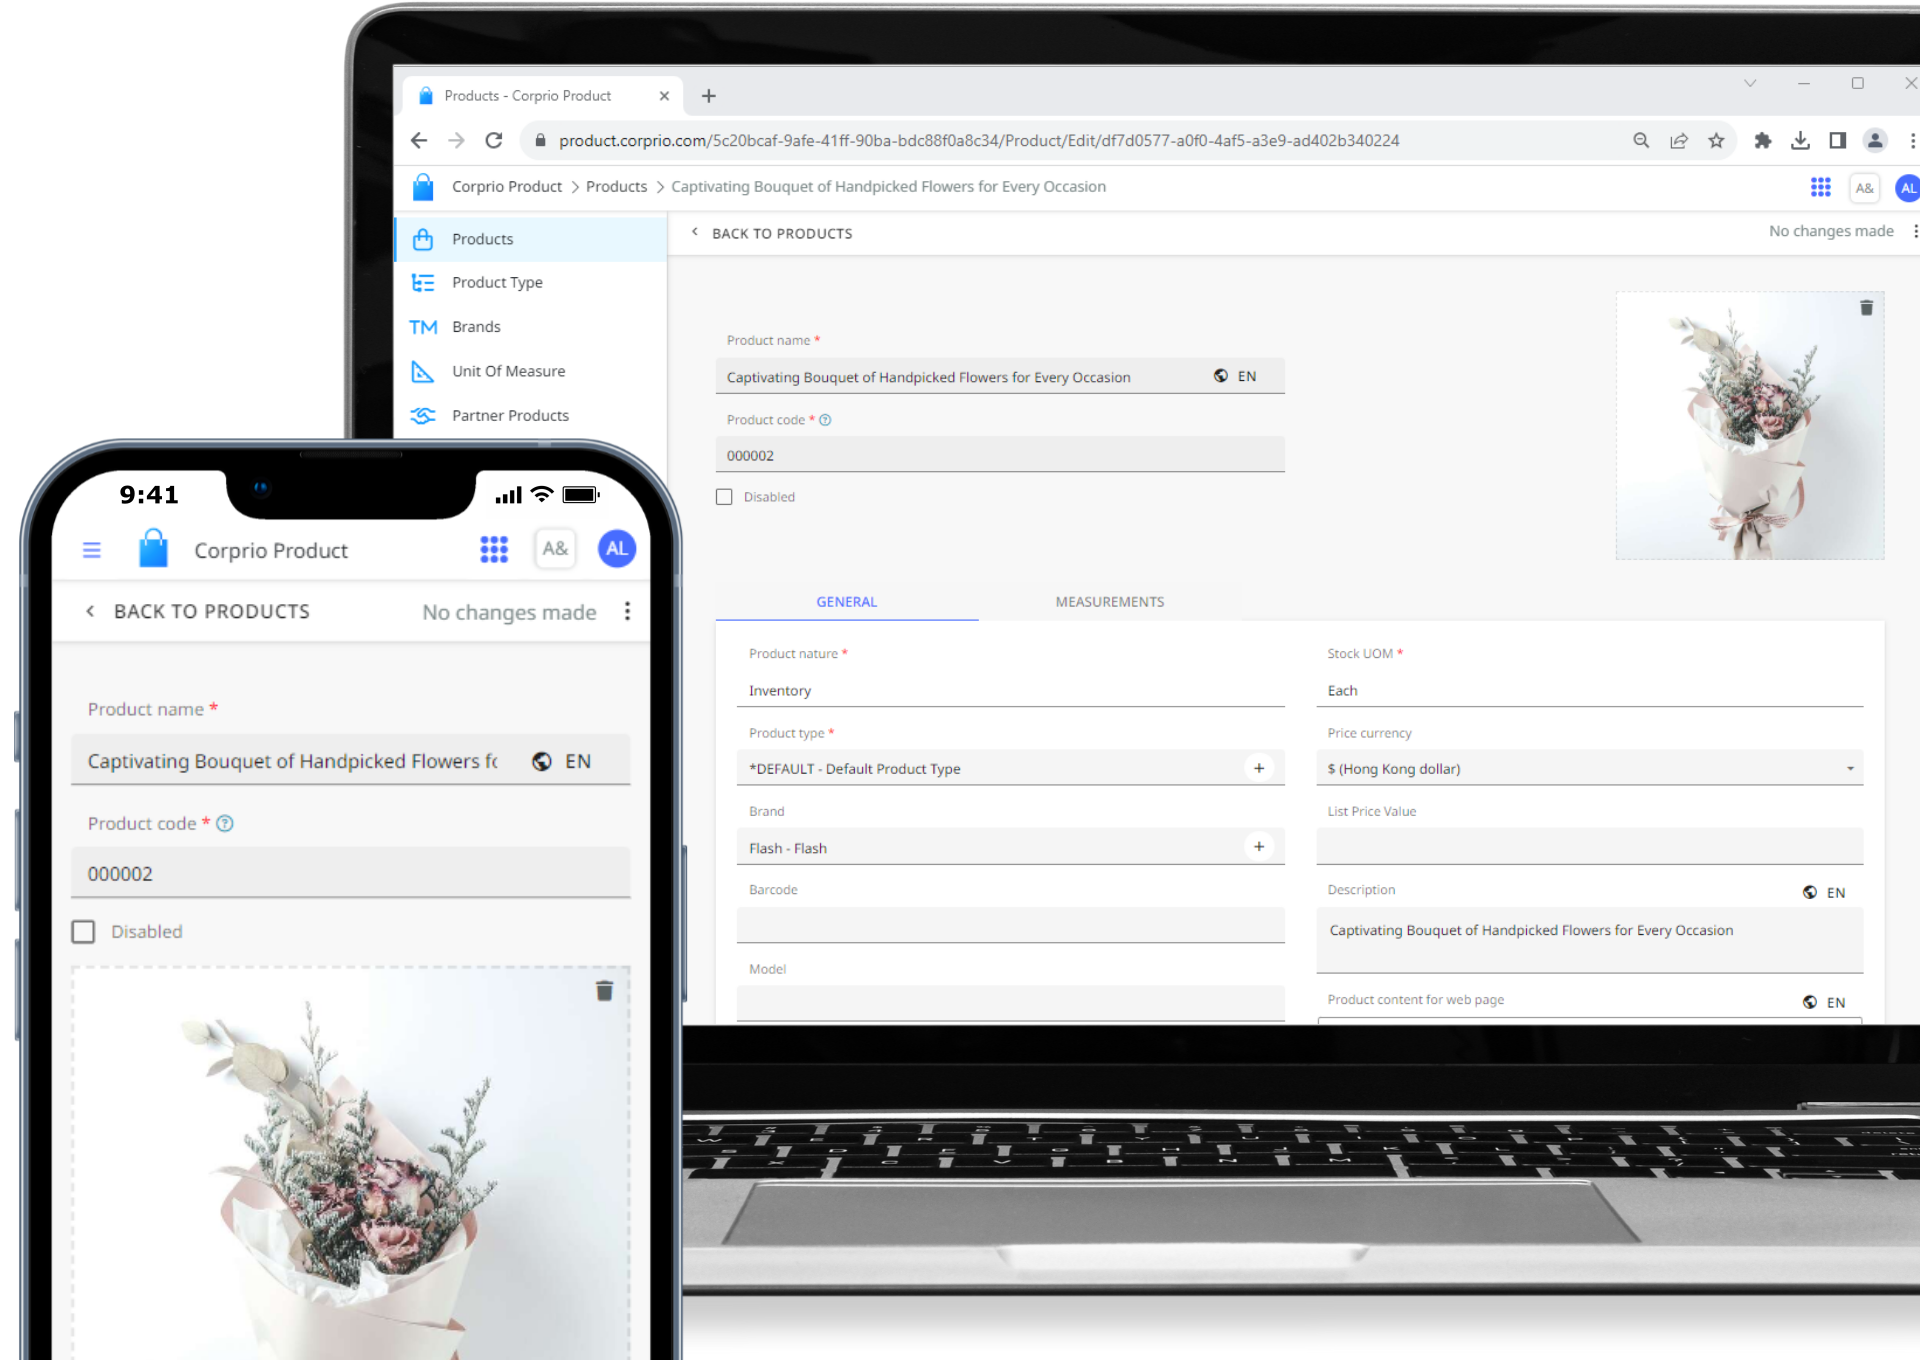This screenshot has height=1360, width=1920.
Task: Click BACK TO PRODUCTS on the laptop
Action: point(772,233)
